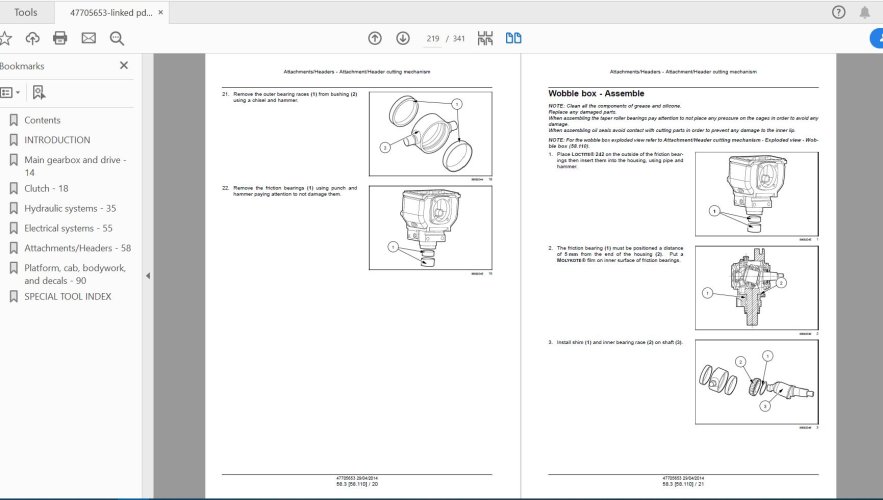
Task: Click the search magnifier icon
Action: (117, 38)
